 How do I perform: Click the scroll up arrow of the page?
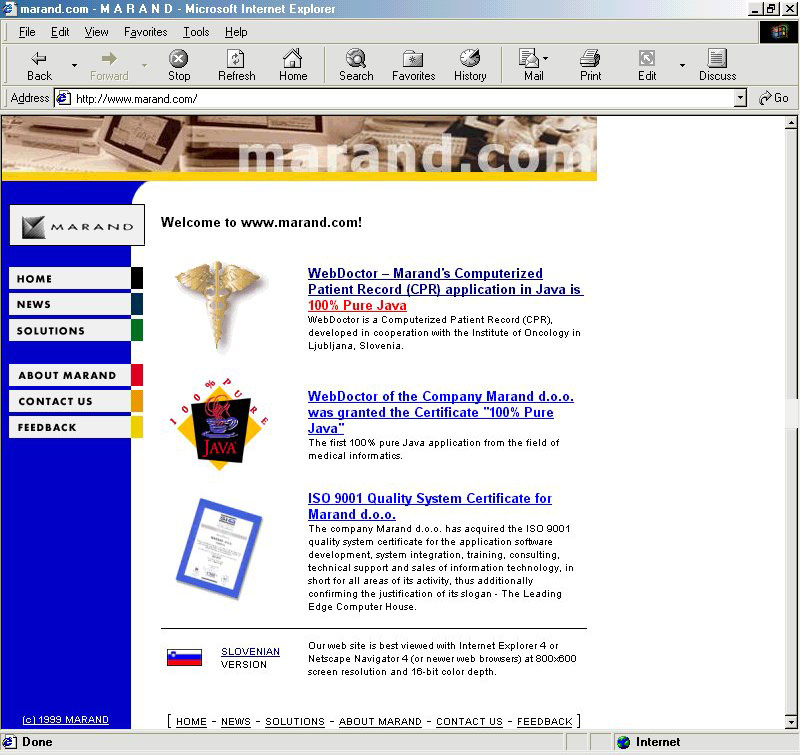[791, 122]
